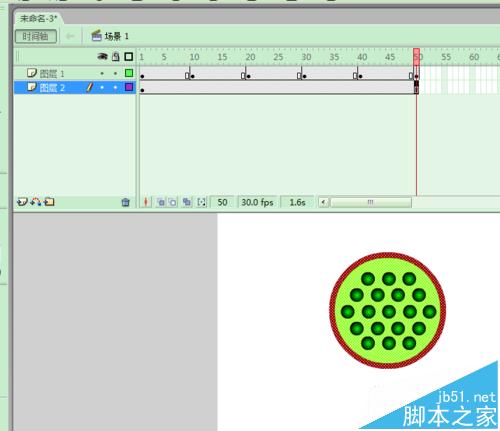Viewport: 500px width, 431px height.
Task: Toggle the Edit Multiple Frames icon
Action: tap(187, 202)
